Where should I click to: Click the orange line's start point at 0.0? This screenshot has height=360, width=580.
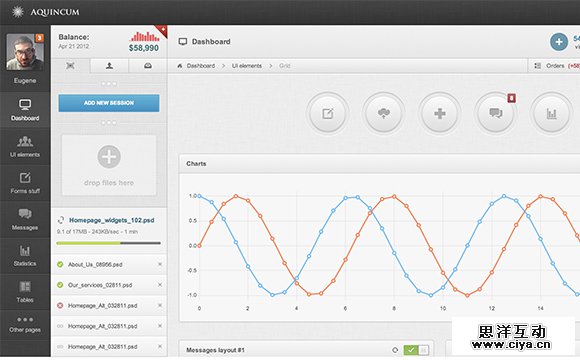[x=199, y=245]
